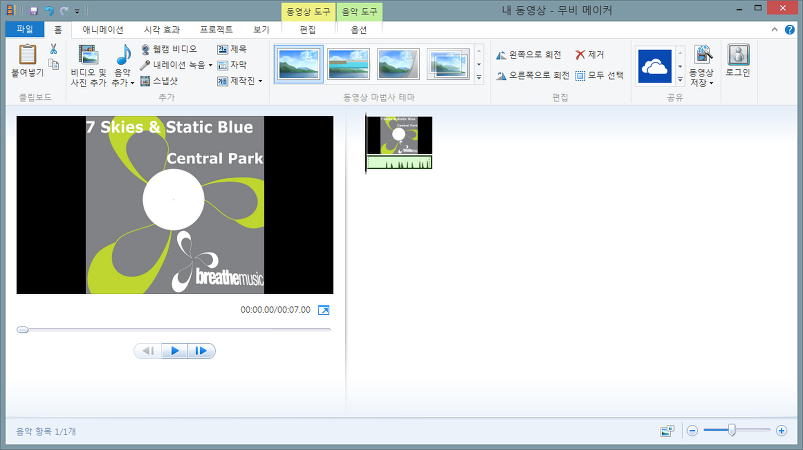Select the first AutoMovie theme thumbnail
The image size is (803, 450).
pyautogui.click(x=299, y=64)
